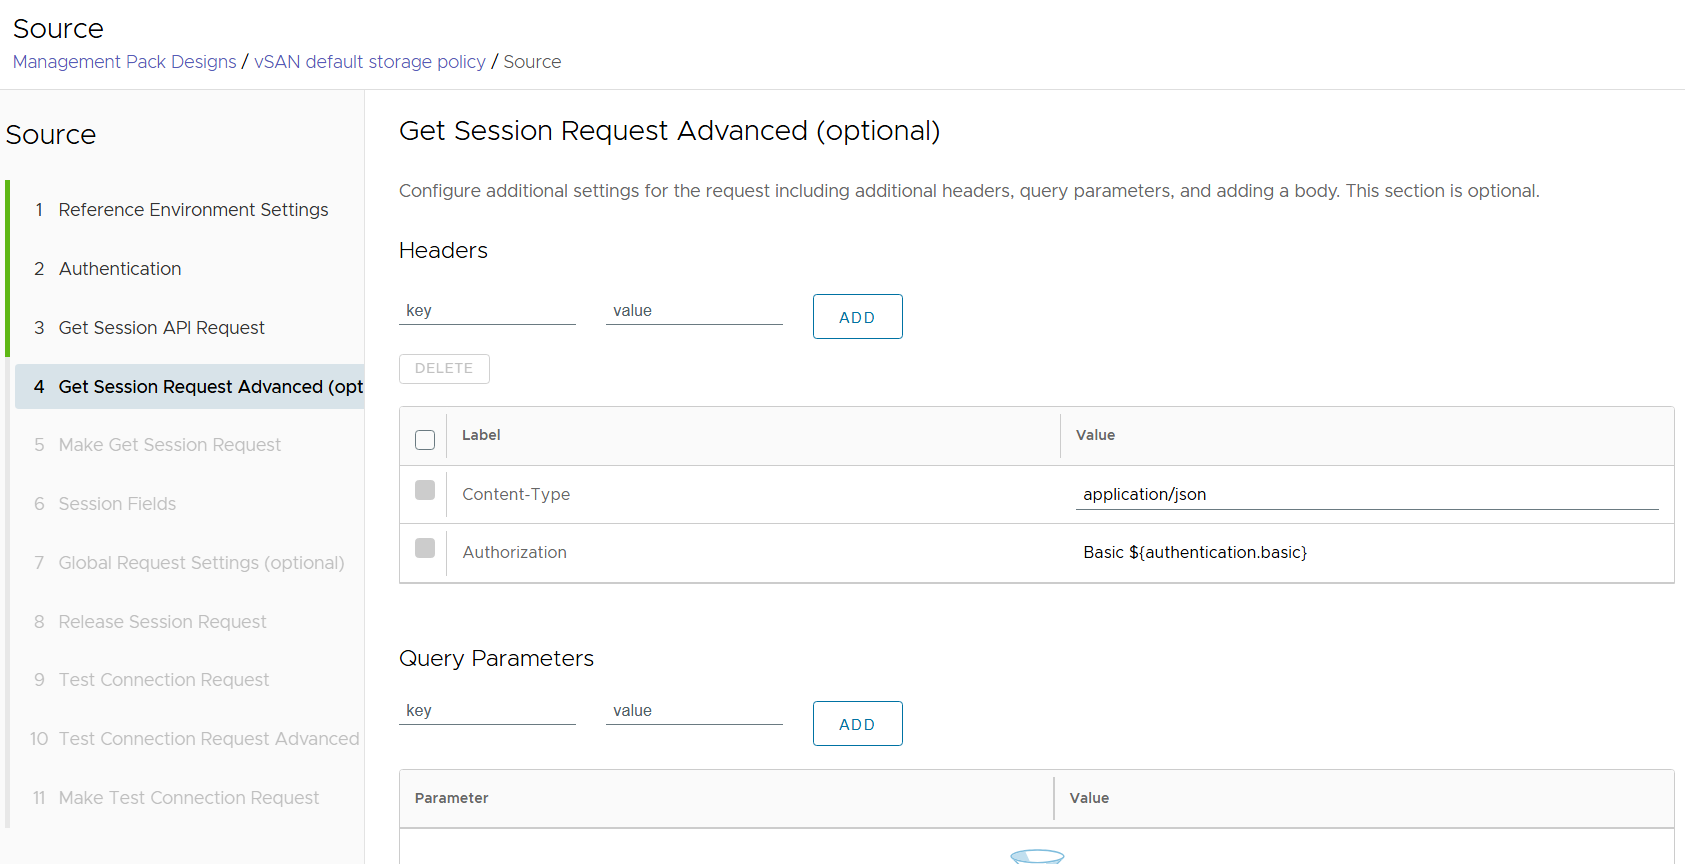
Task: Select Get Session Request Advanced step
Action: pyautogui.click(x=210, y=387)
